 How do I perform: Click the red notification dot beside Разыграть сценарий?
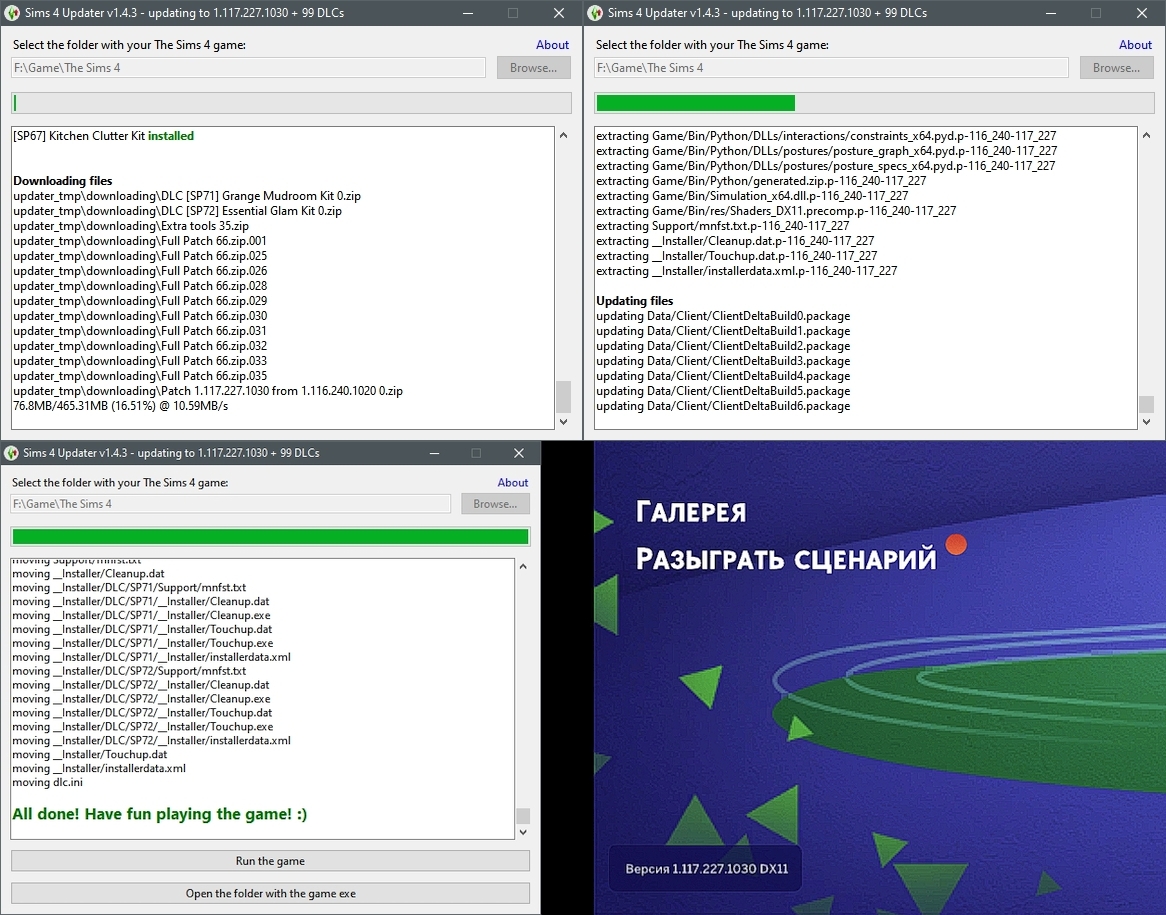956,545
